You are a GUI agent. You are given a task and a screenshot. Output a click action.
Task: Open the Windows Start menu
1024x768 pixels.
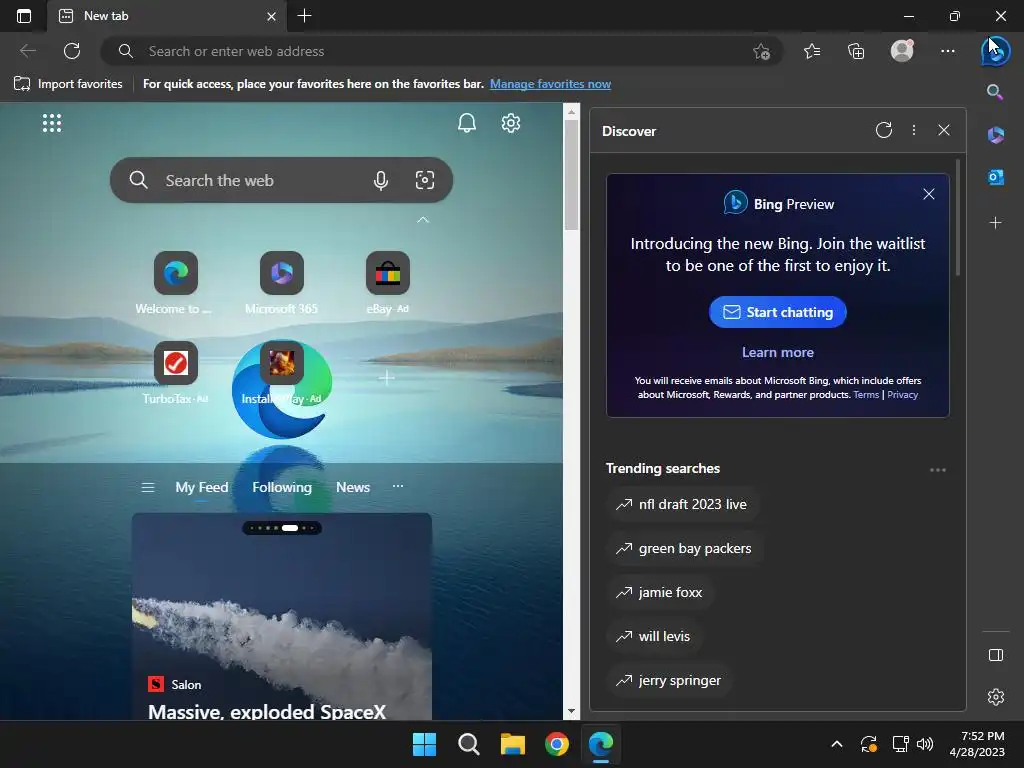[x=424, y=744]
